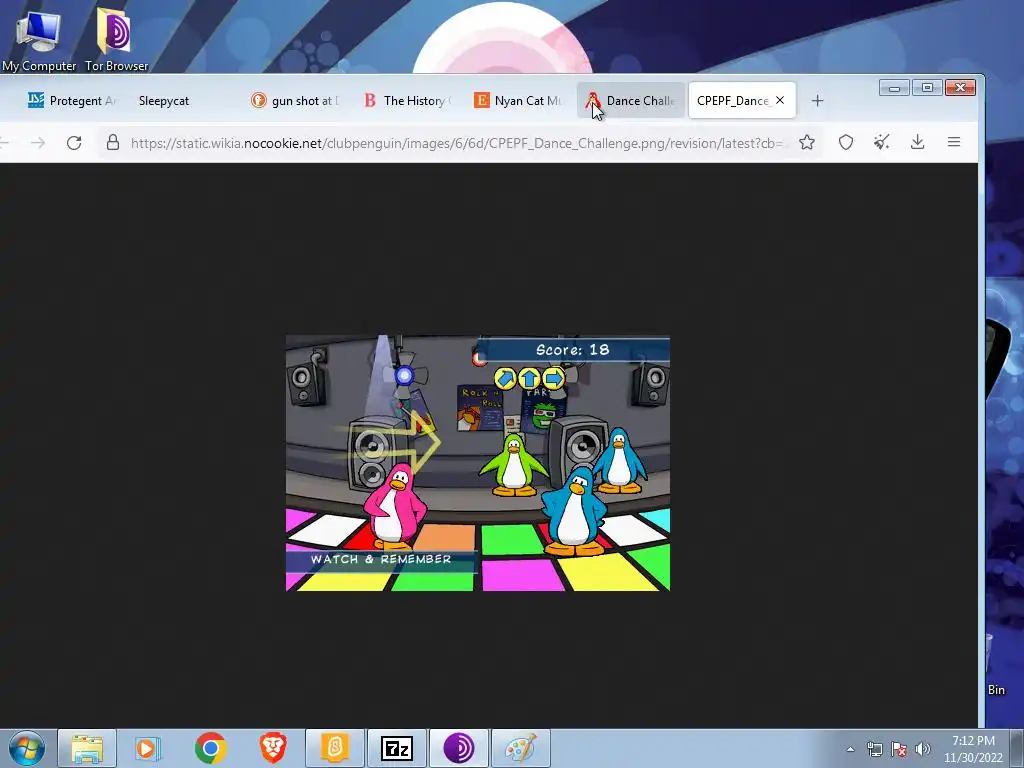
Task: Close the CPEPF_Dance tab
Action: (780, 100)
